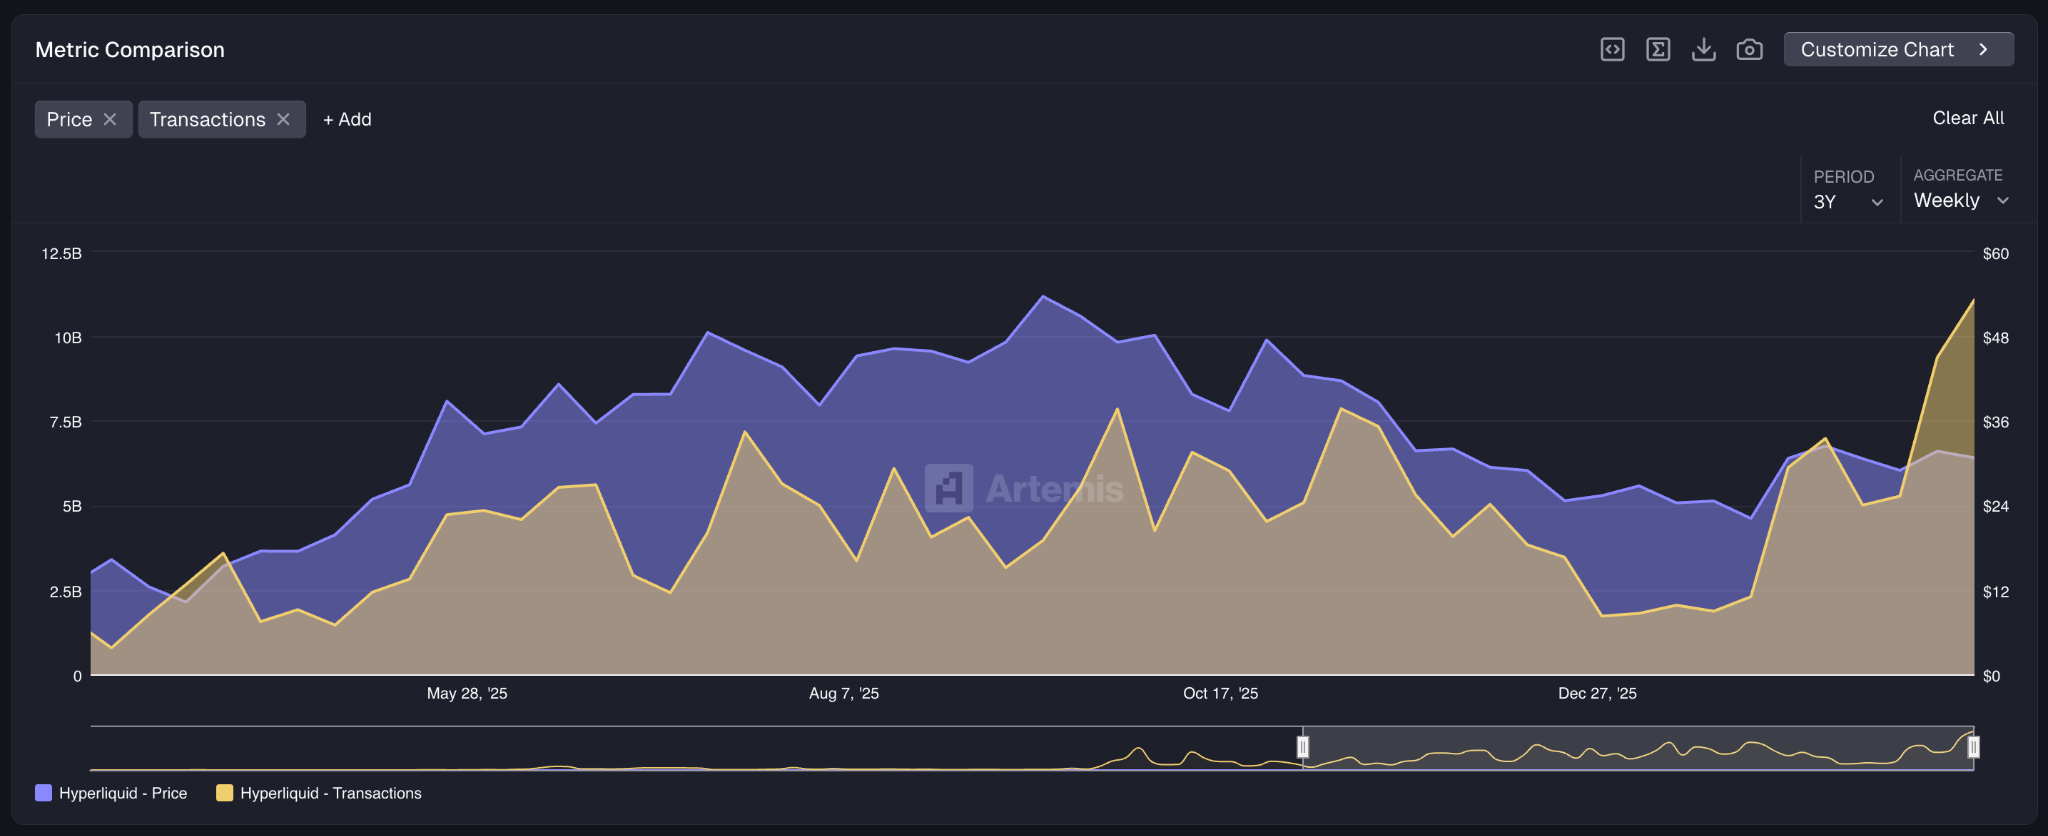This screenshot has height=836, width=2048.
Task: Click the $12 right axis label
Action: click(1995, 591)
